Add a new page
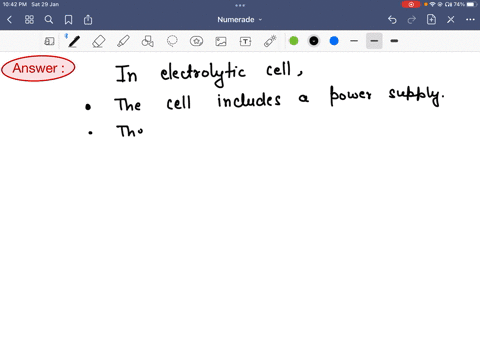Screen dimensions: 480x360 pyautogui.click(x=431, y=20)
